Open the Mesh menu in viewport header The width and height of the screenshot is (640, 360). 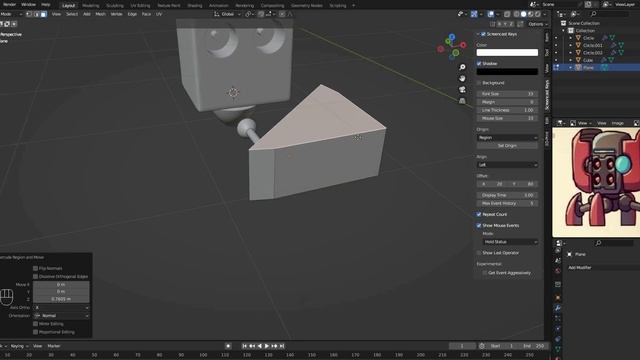click(x=100, y=14)
